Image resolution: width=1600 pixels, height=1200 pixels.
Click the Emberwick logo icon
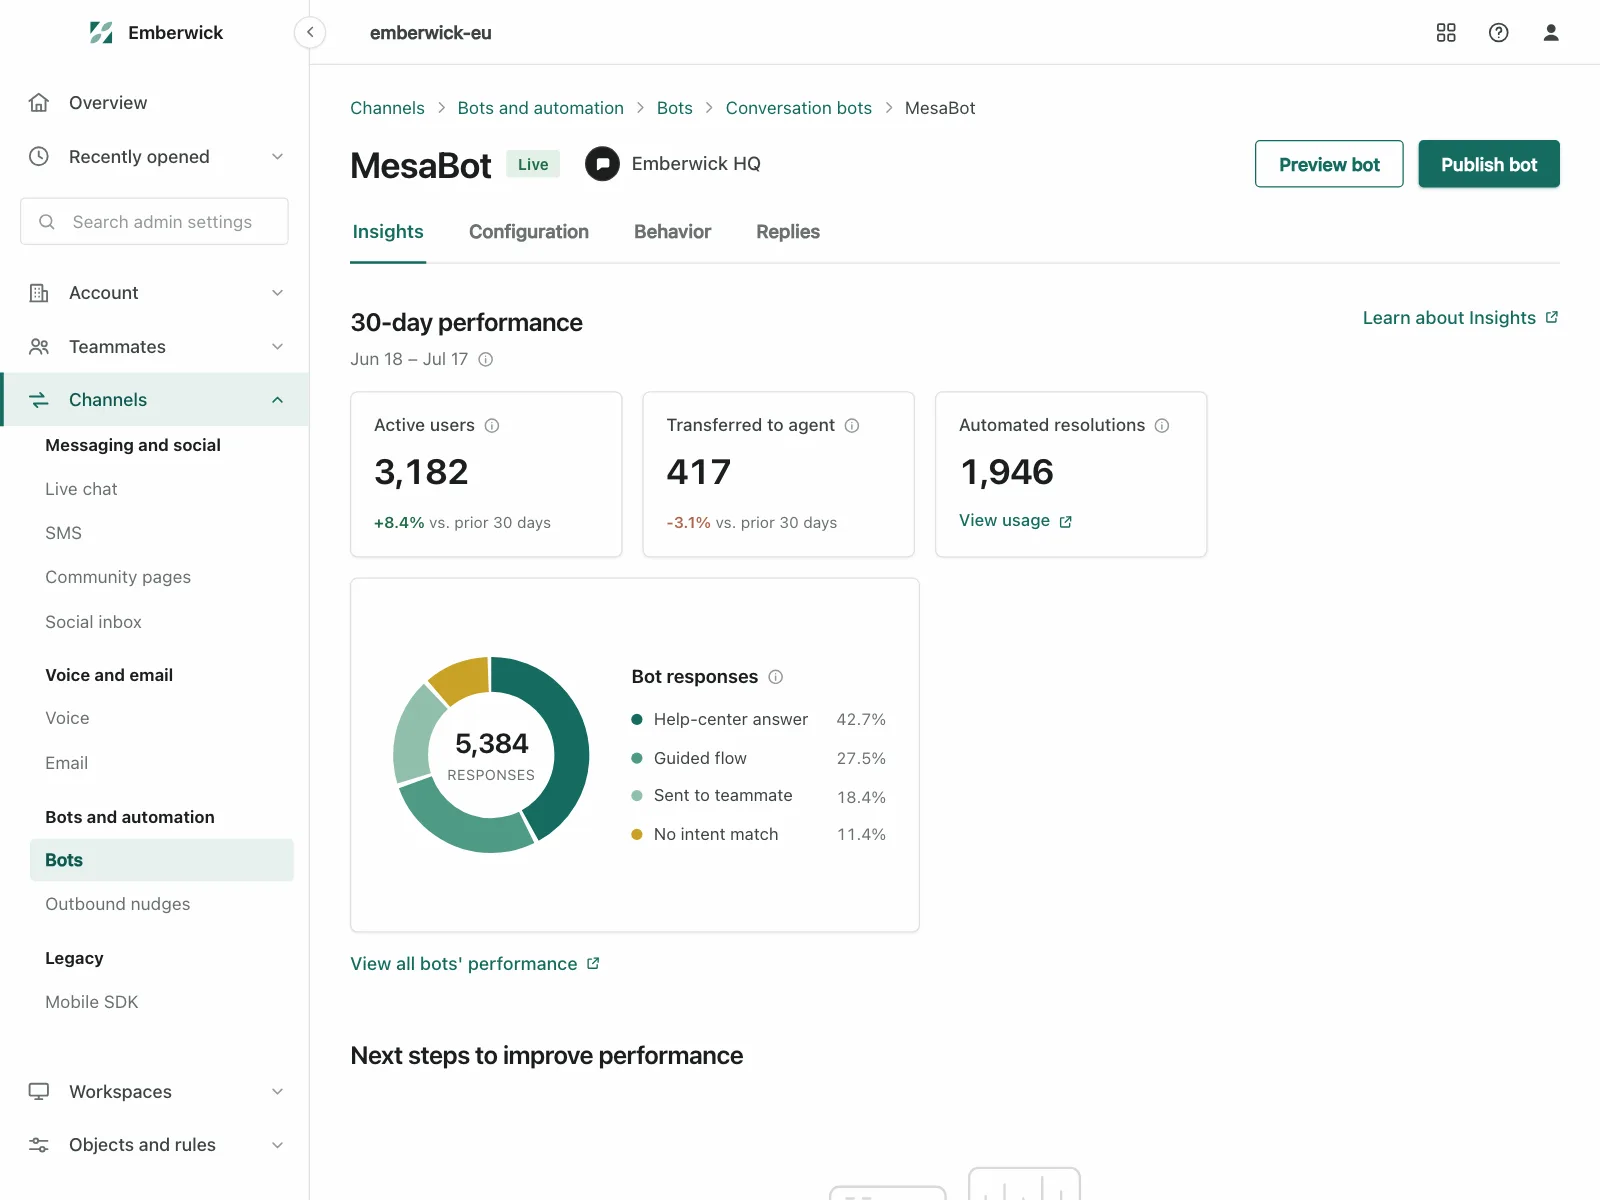pyautogui.click(x=101, y=33)
